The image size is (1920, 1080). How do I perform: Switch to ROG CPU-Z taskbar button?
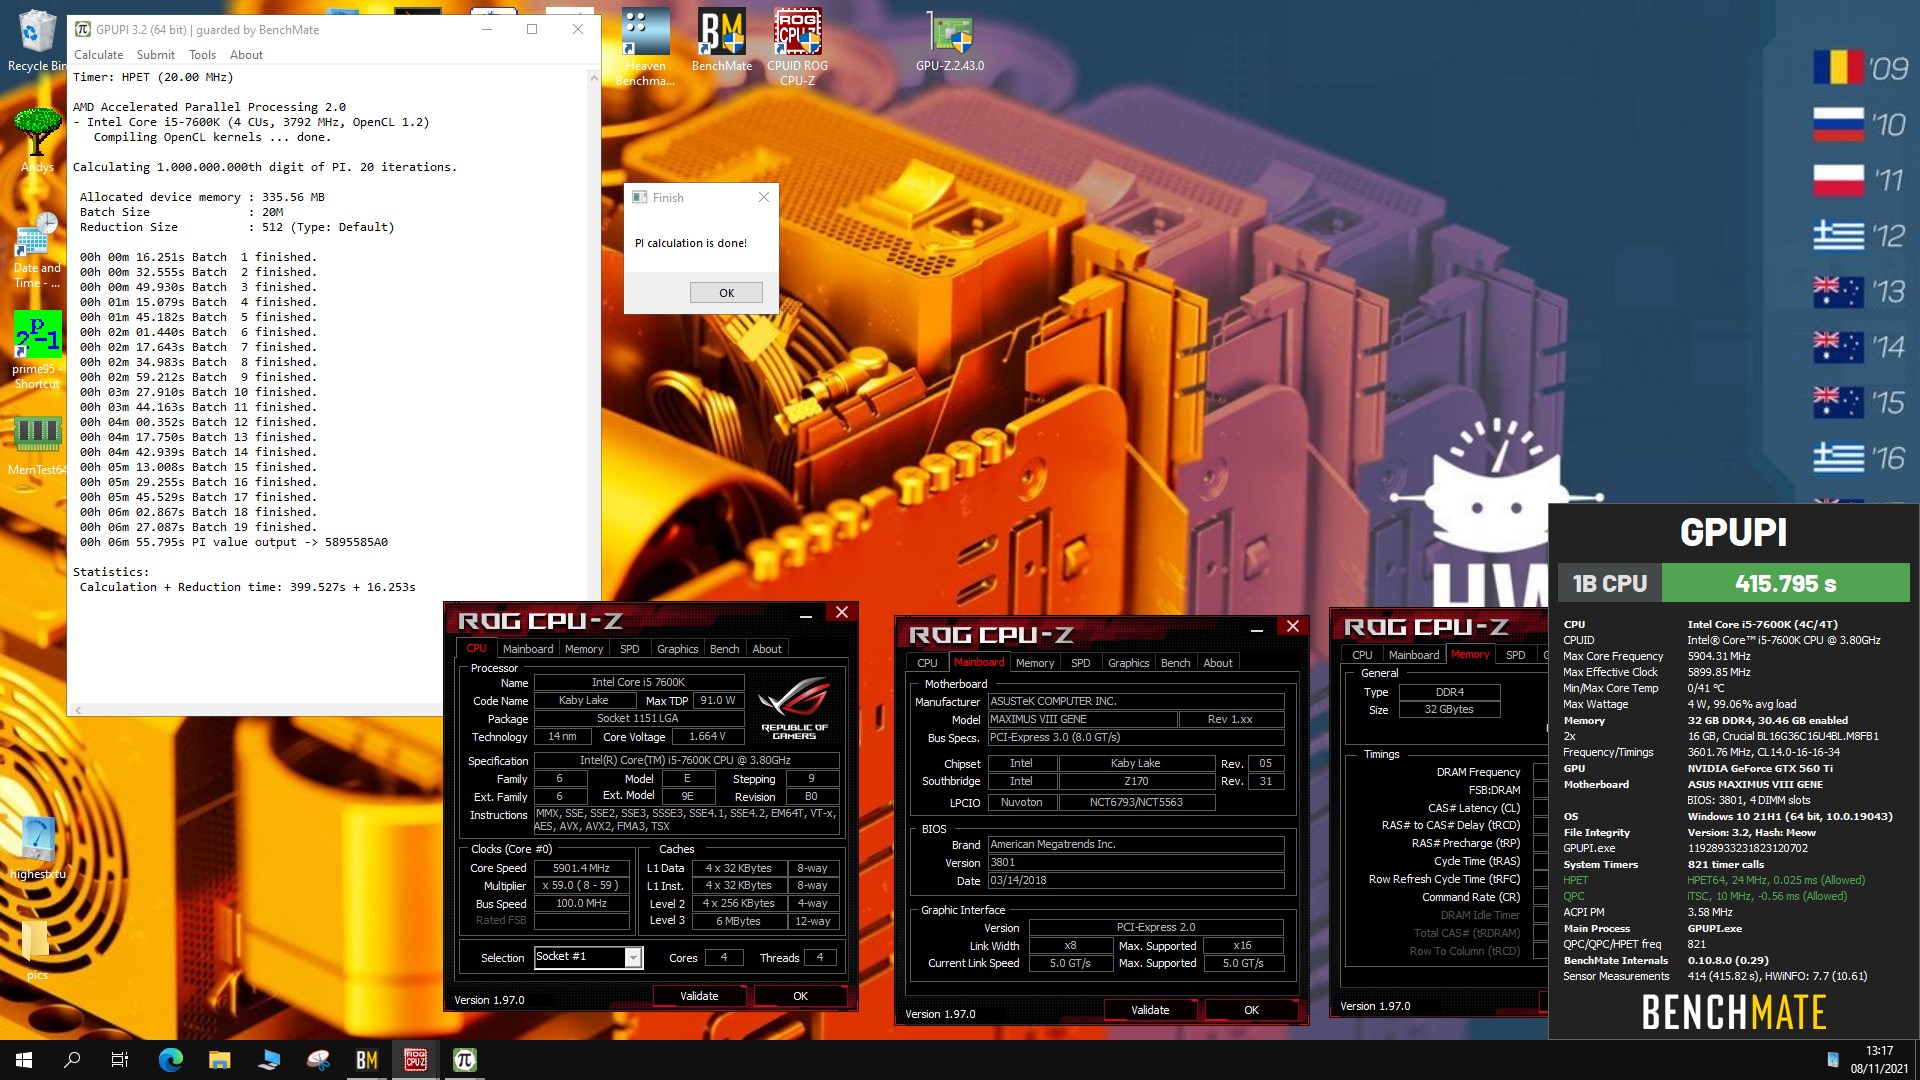coord(415,1060)
